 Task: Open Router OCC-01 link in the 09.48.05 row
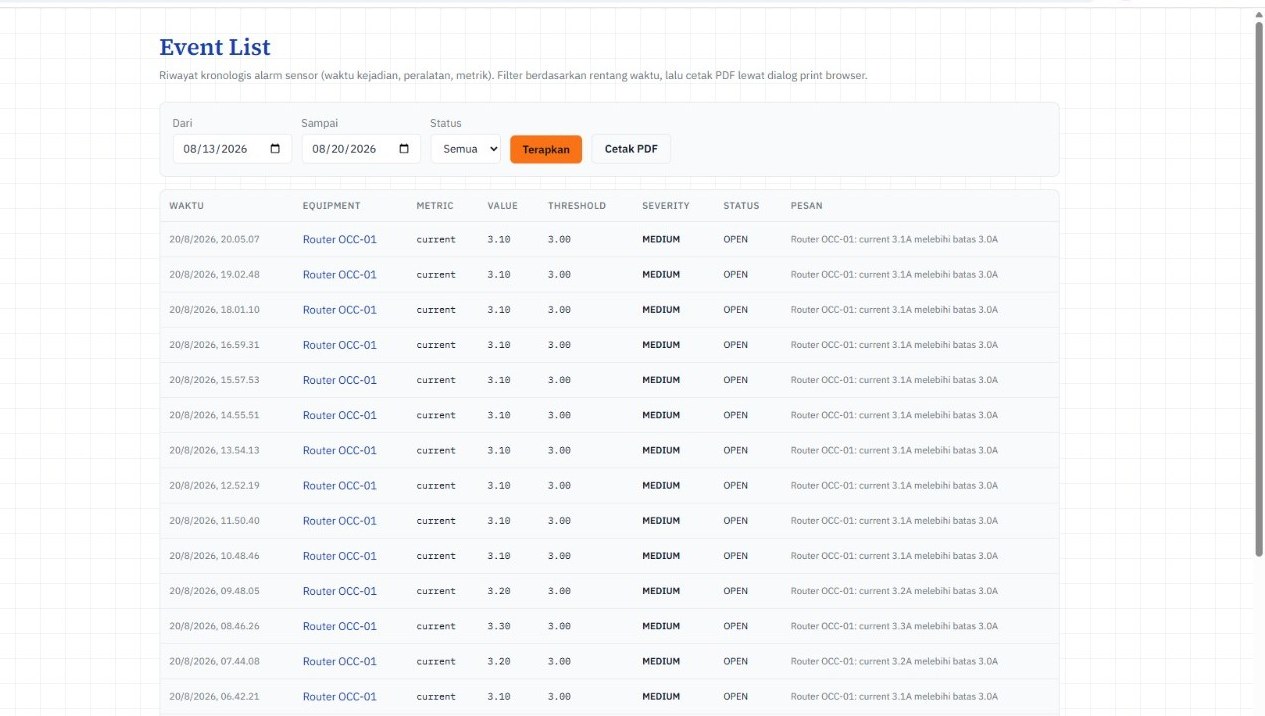point(340,591)
